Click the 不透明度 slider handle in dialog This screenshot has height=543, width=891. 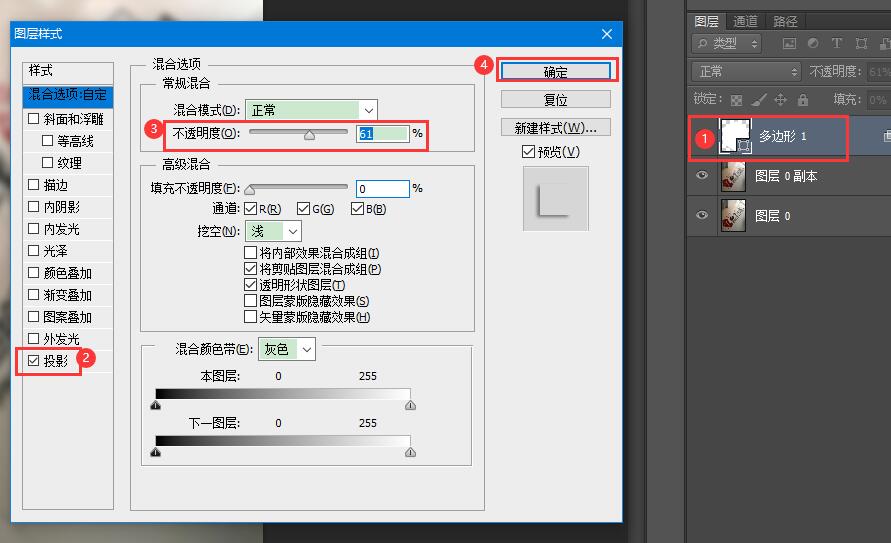click(309, 135)
